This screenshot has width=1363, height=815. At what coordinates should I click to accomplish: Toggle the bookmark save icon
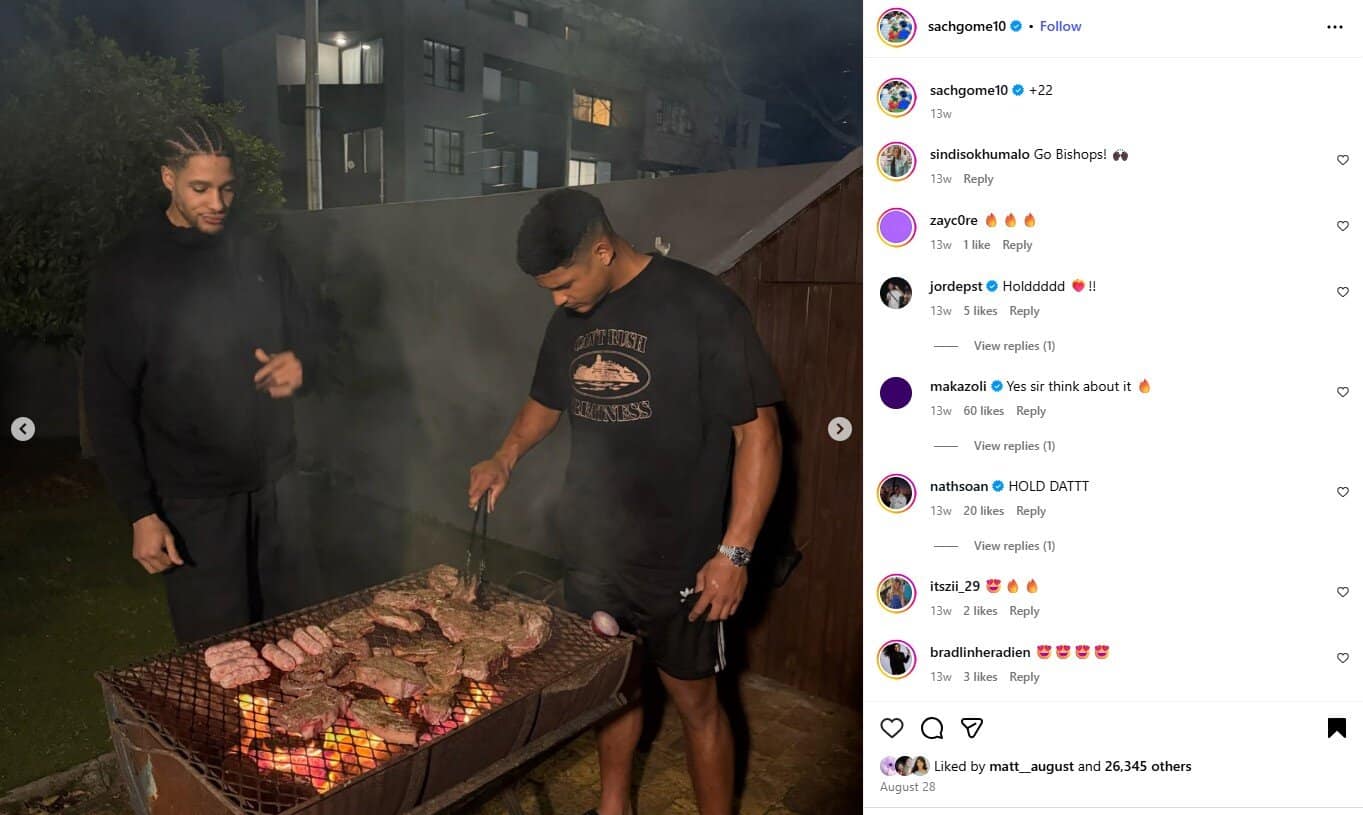pos(1336,728)
